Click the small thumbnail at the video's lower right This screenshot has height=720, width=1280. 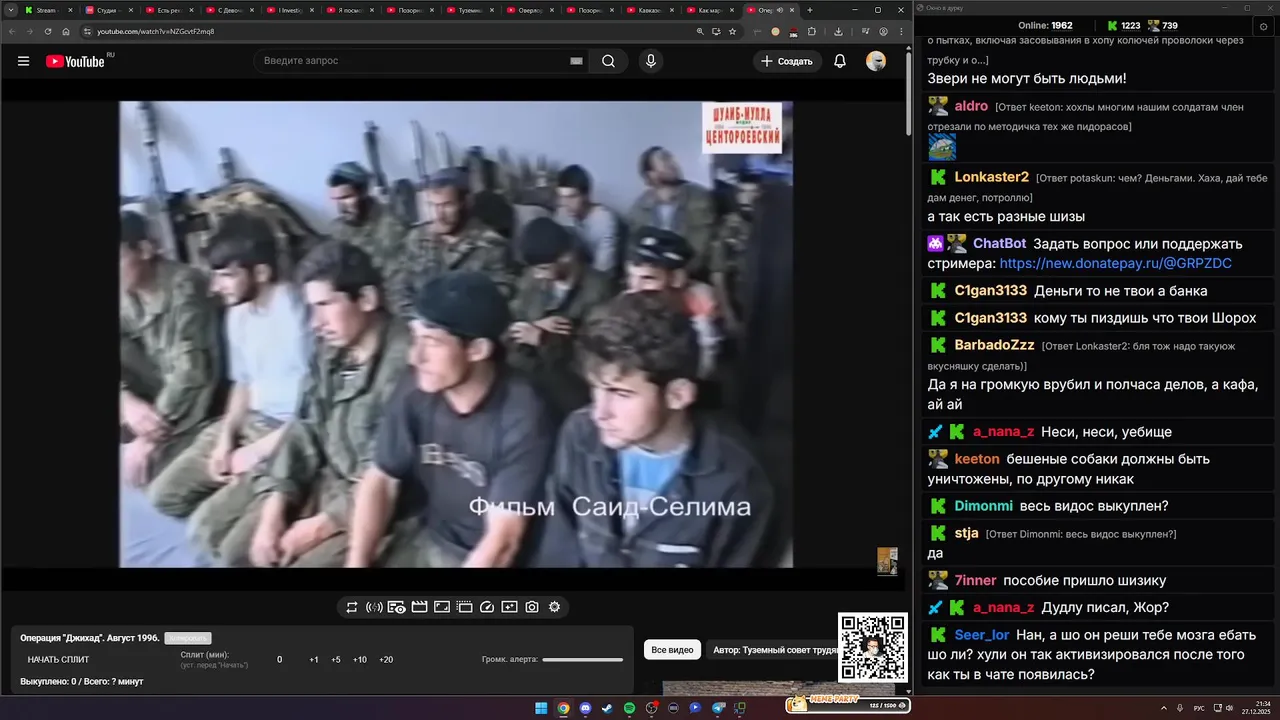[887, 561]
